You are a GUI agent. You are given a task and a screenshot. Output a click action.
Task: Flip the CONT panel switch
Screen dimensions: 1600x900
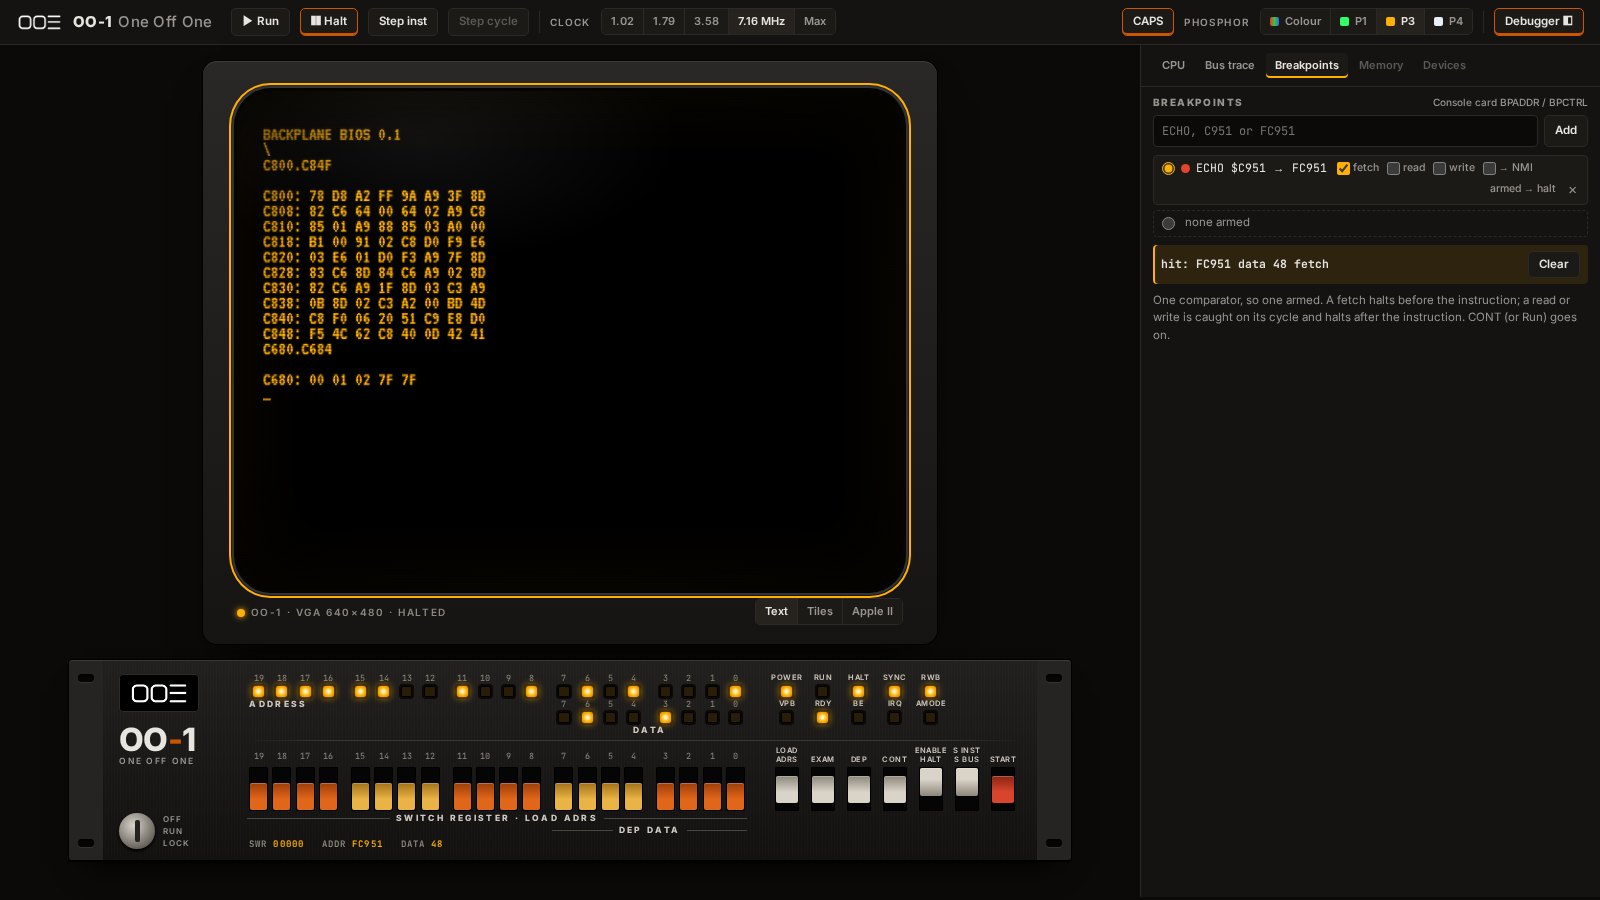pos(895,789)
